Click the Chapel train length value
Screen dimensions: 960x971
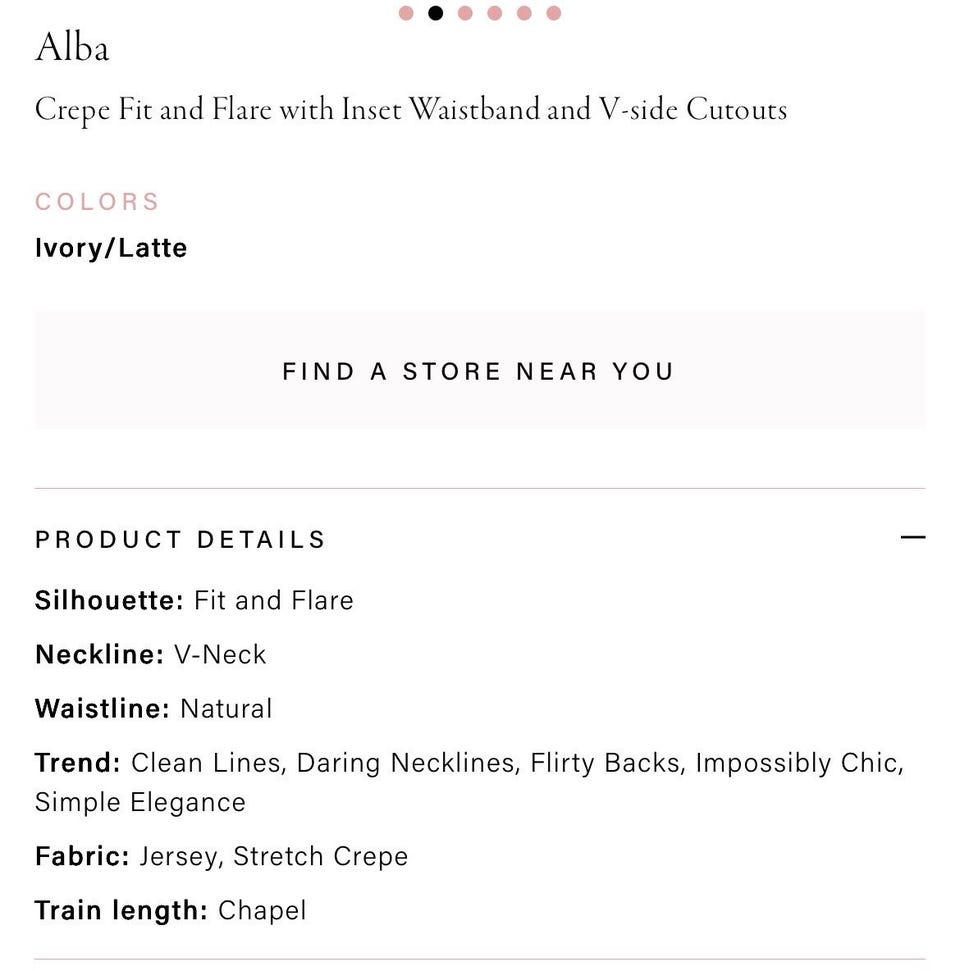click(262, 911)
